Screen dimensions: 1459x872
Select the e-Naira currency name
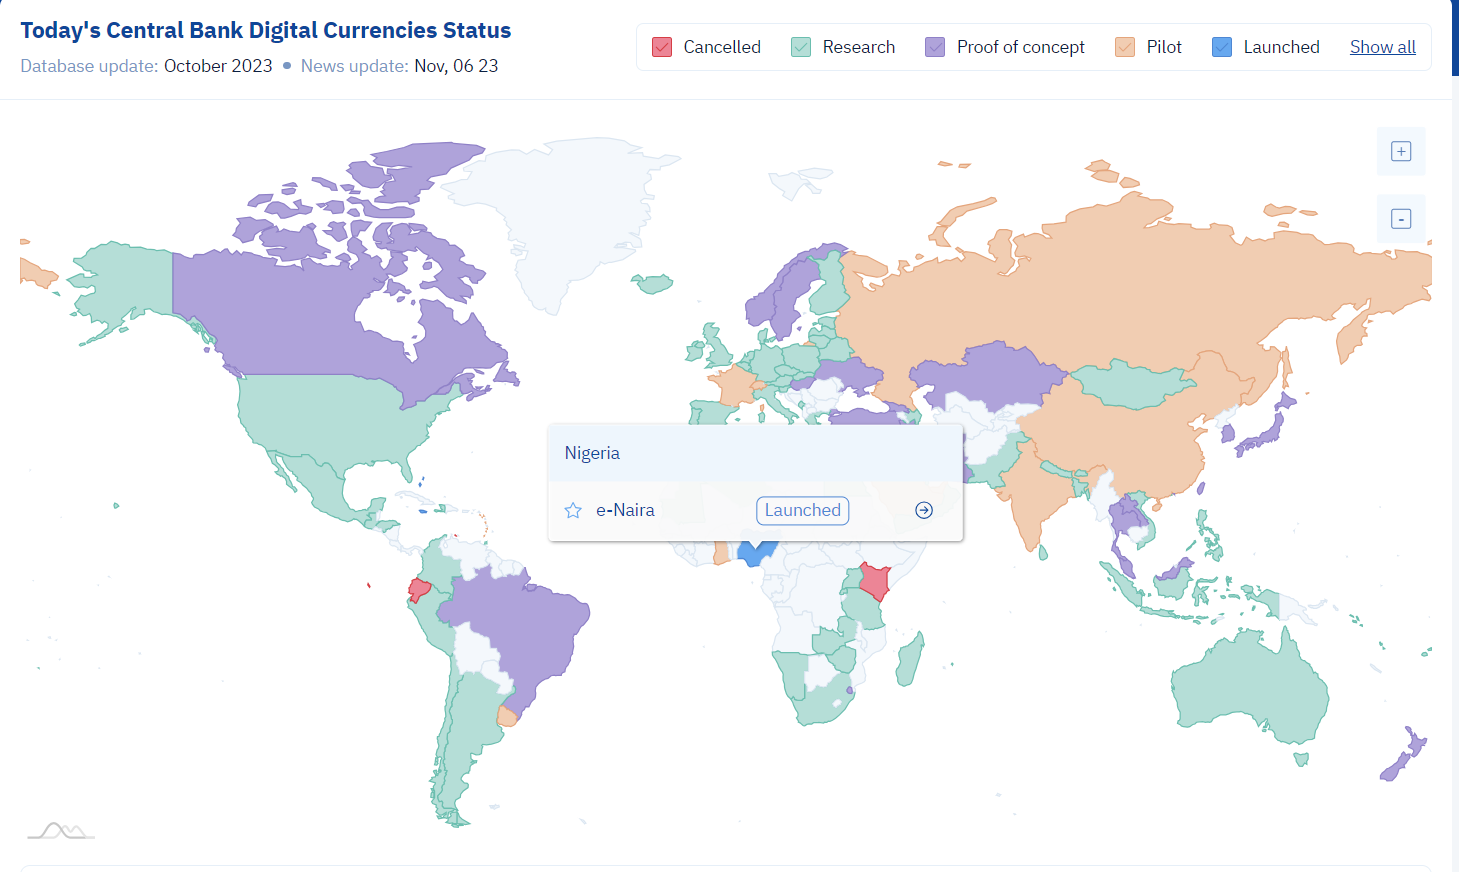[x=625, y=510]
